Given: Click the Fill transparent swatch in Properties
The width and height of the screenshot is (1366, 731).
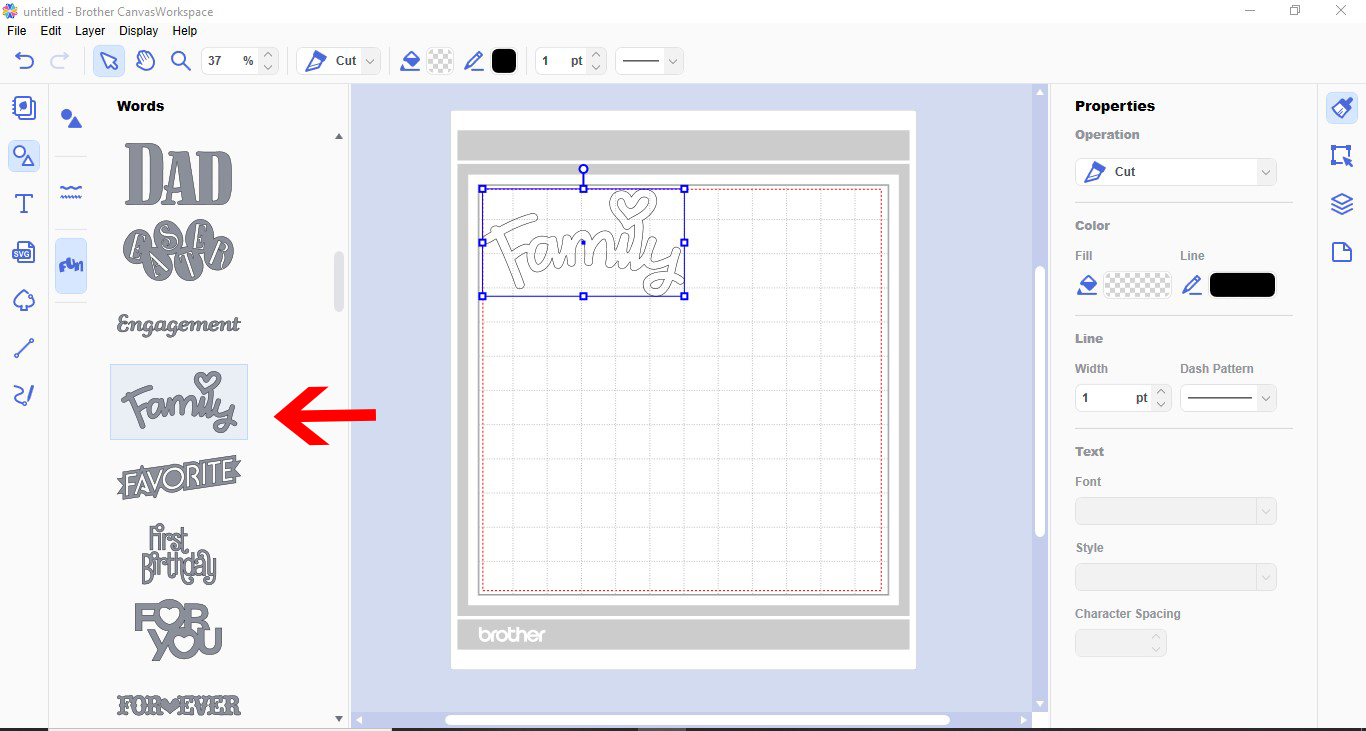Looking at the screenshot, I should (1137, 286).
